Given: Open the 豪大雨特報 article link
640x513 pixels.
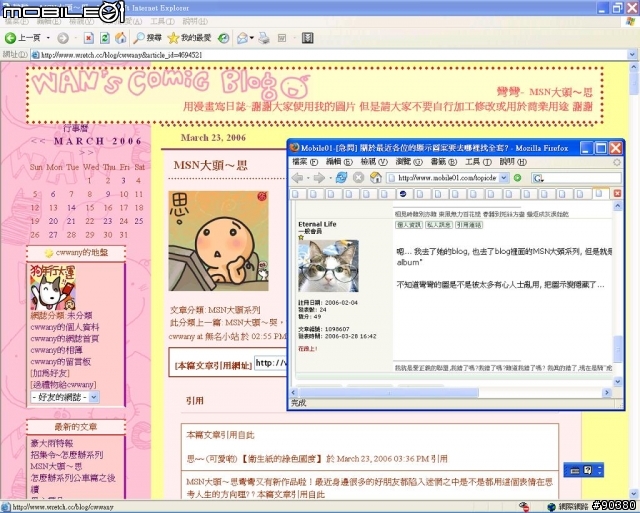Looking at the screenshot, I should click(x=52, y=443).
